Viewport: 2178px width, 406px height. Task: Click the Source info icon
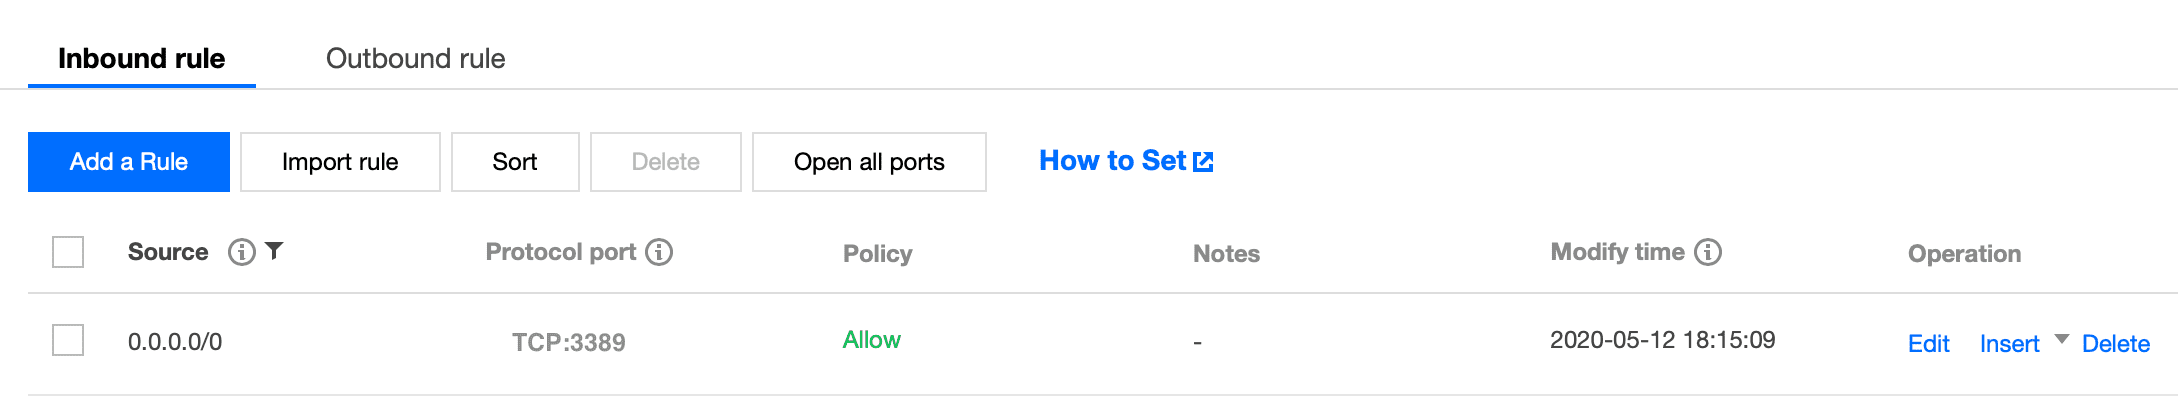[x=241, y=252]
